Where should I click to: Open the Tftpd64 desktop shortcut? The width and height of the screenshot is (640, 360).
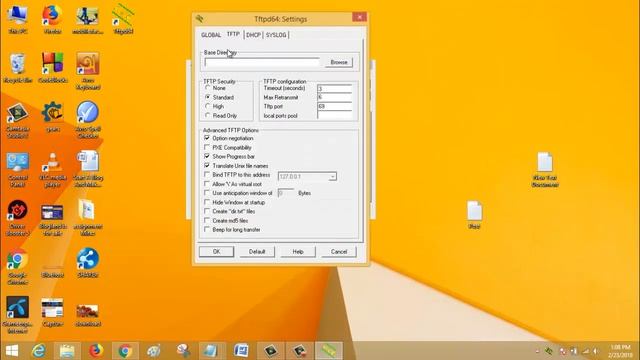click(x=123, y=19)
